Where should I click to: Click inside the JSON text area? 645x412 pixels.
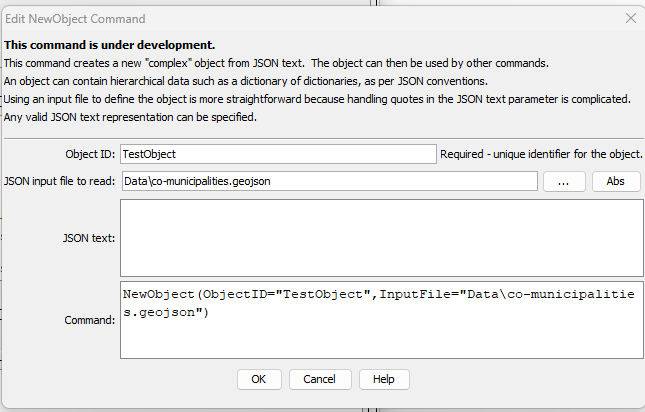(x=382, y=238)
